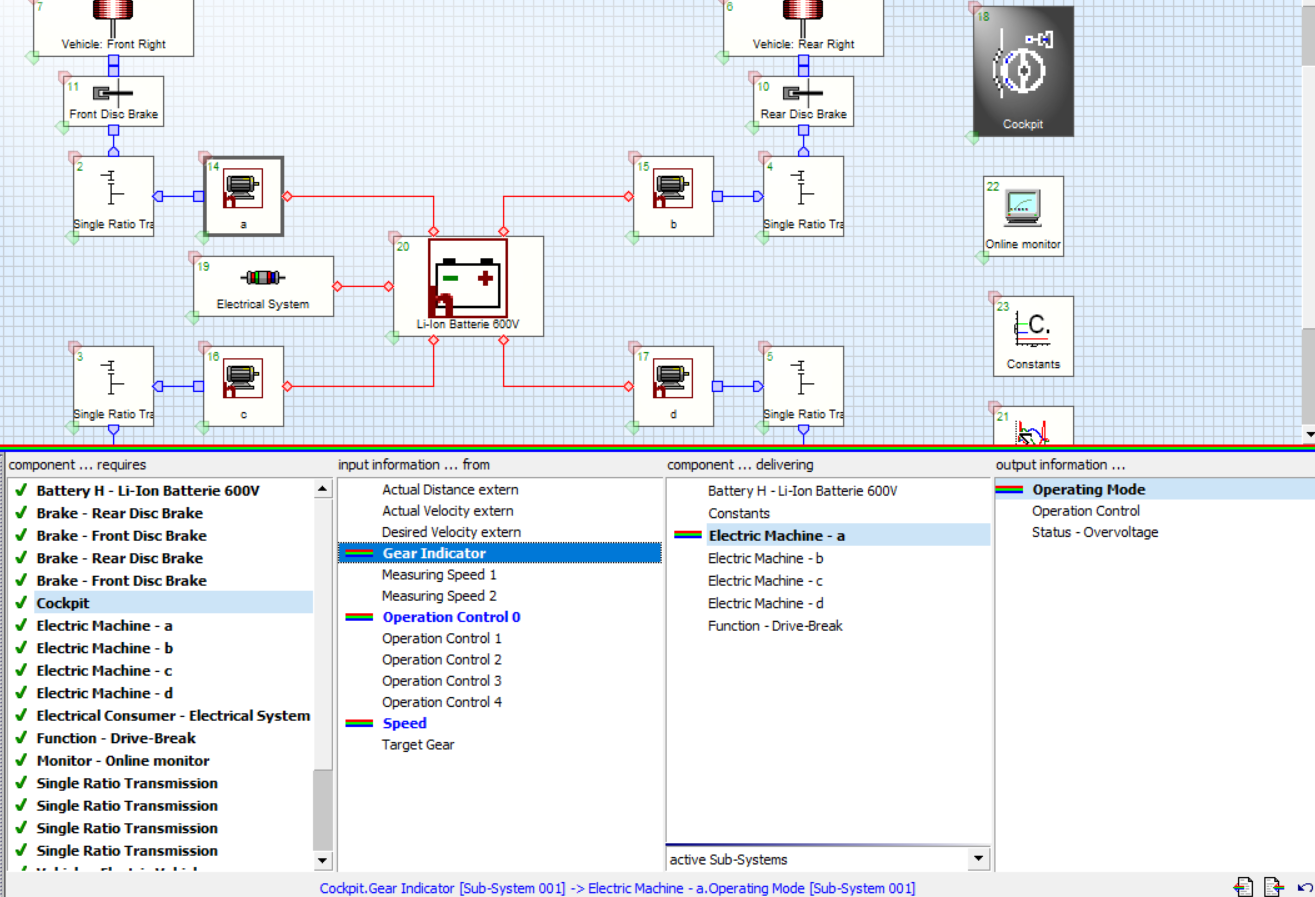Select Operation Control 0 input
Image resolution: width=1315 pixels, height=897 pixels.
tap(451, 617)
